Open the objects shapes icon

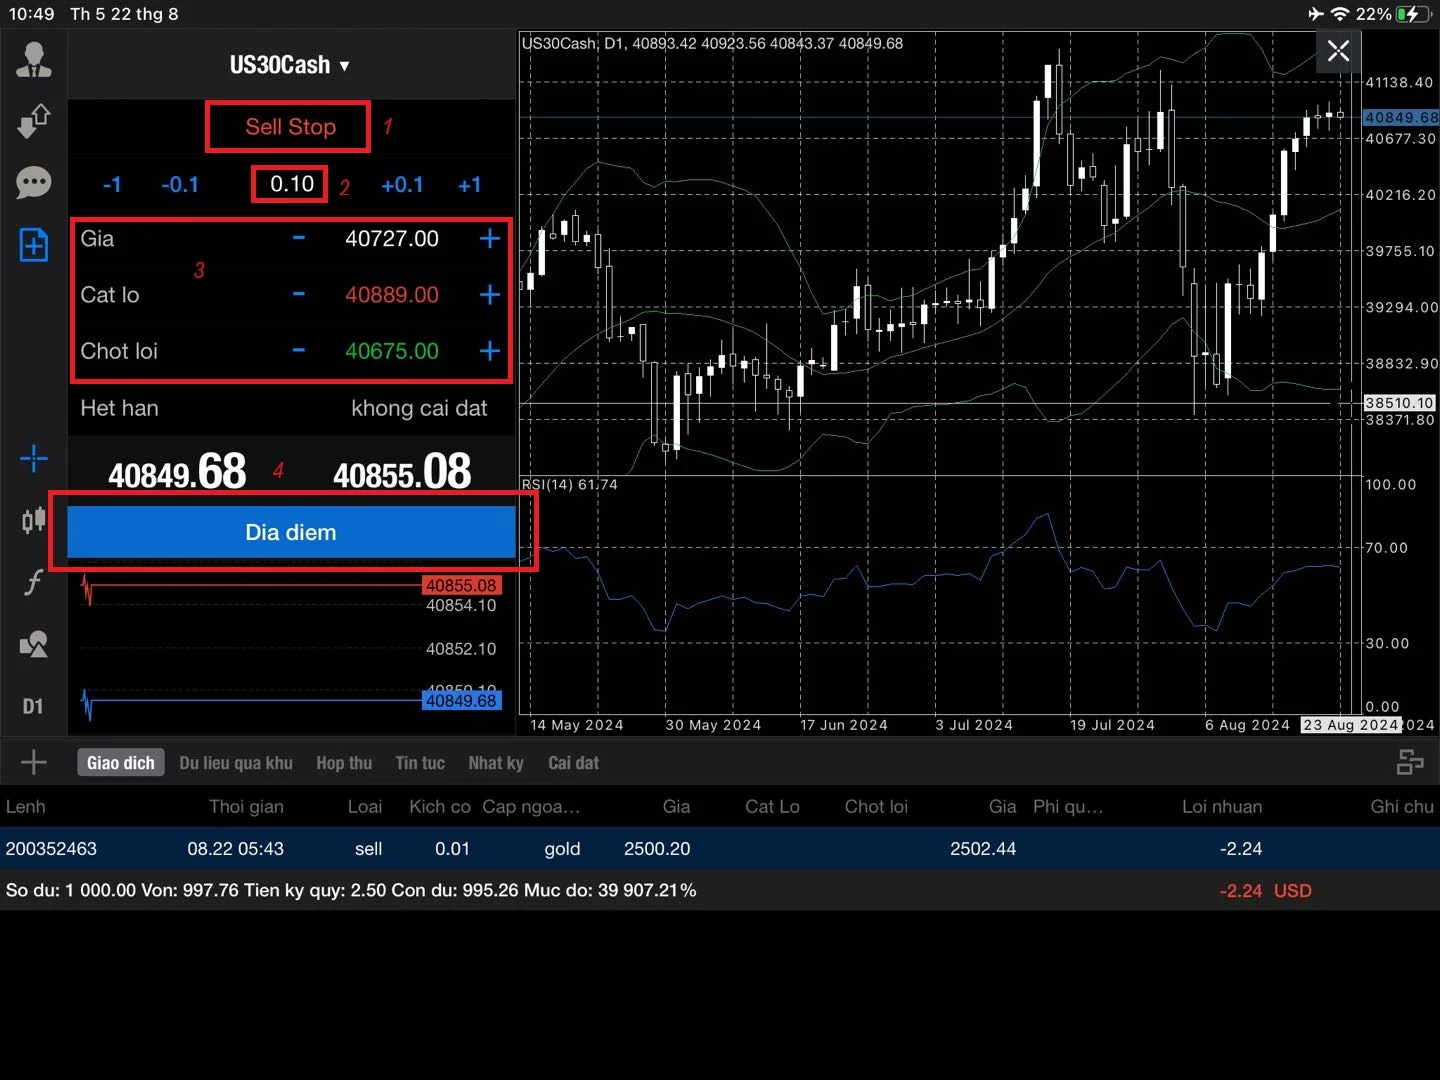click(x=34, y=644)
